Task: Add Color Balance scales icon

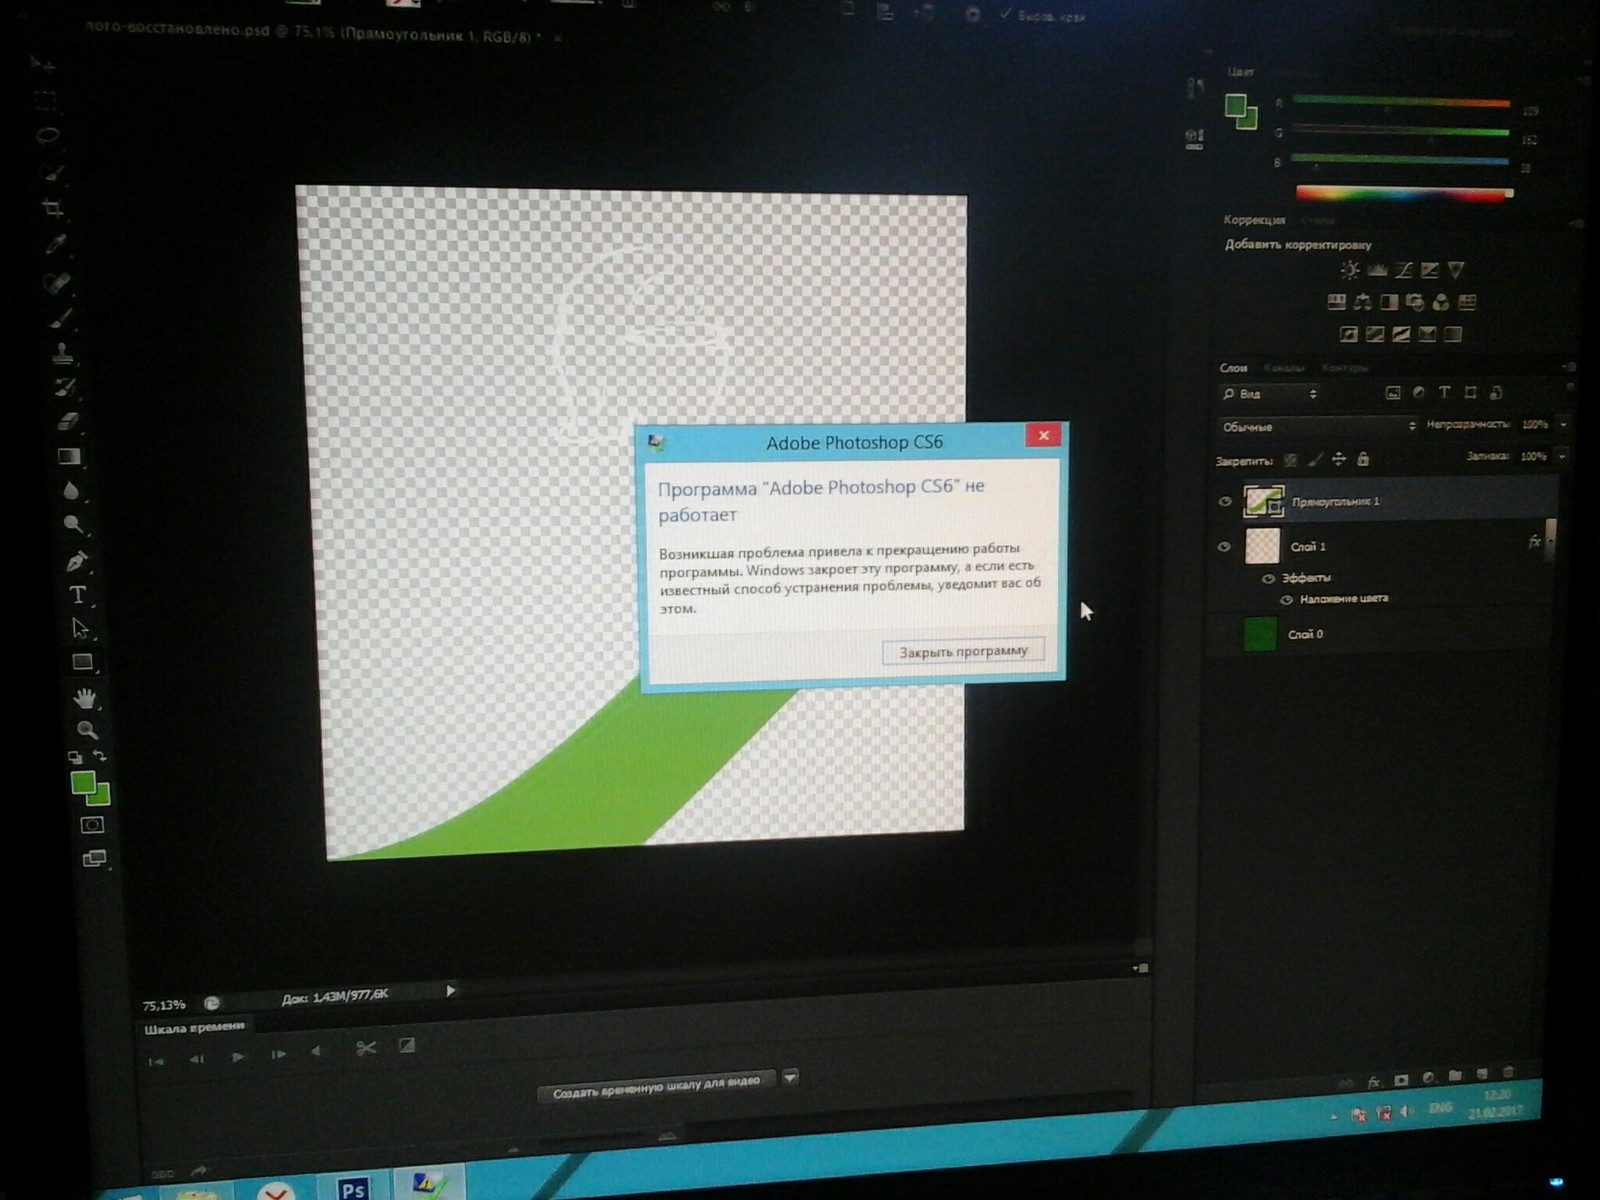Action: point(1363,302)
